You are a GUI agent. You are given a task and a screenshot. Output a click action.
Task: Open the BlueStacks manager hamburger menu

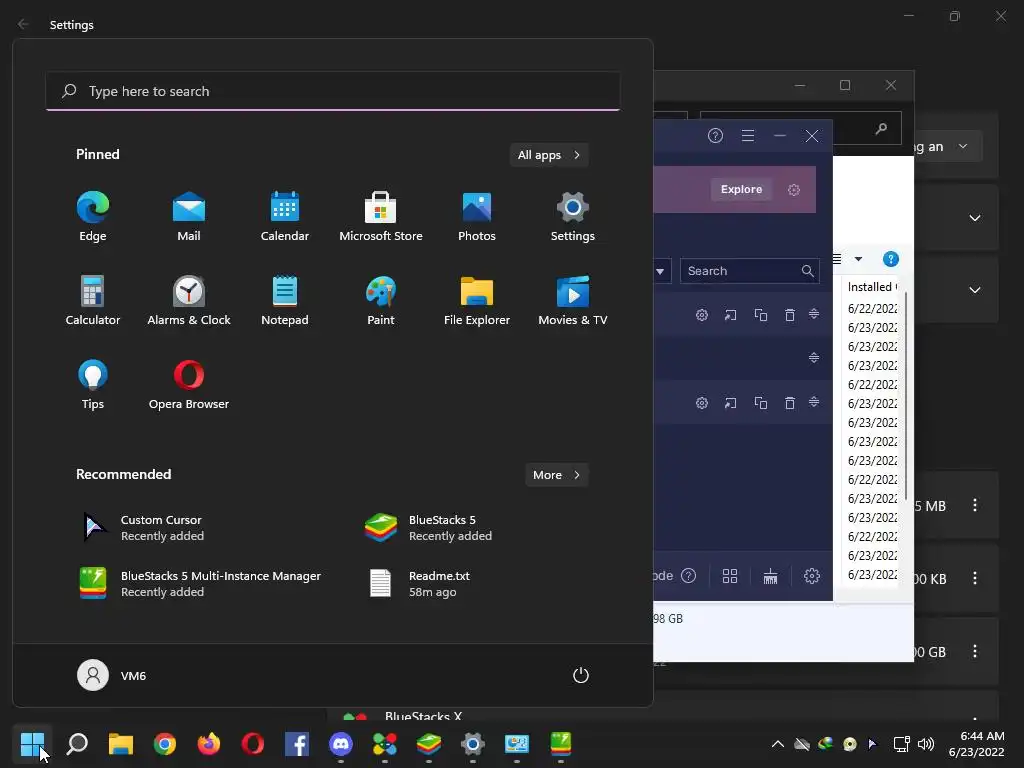[748, 136]
